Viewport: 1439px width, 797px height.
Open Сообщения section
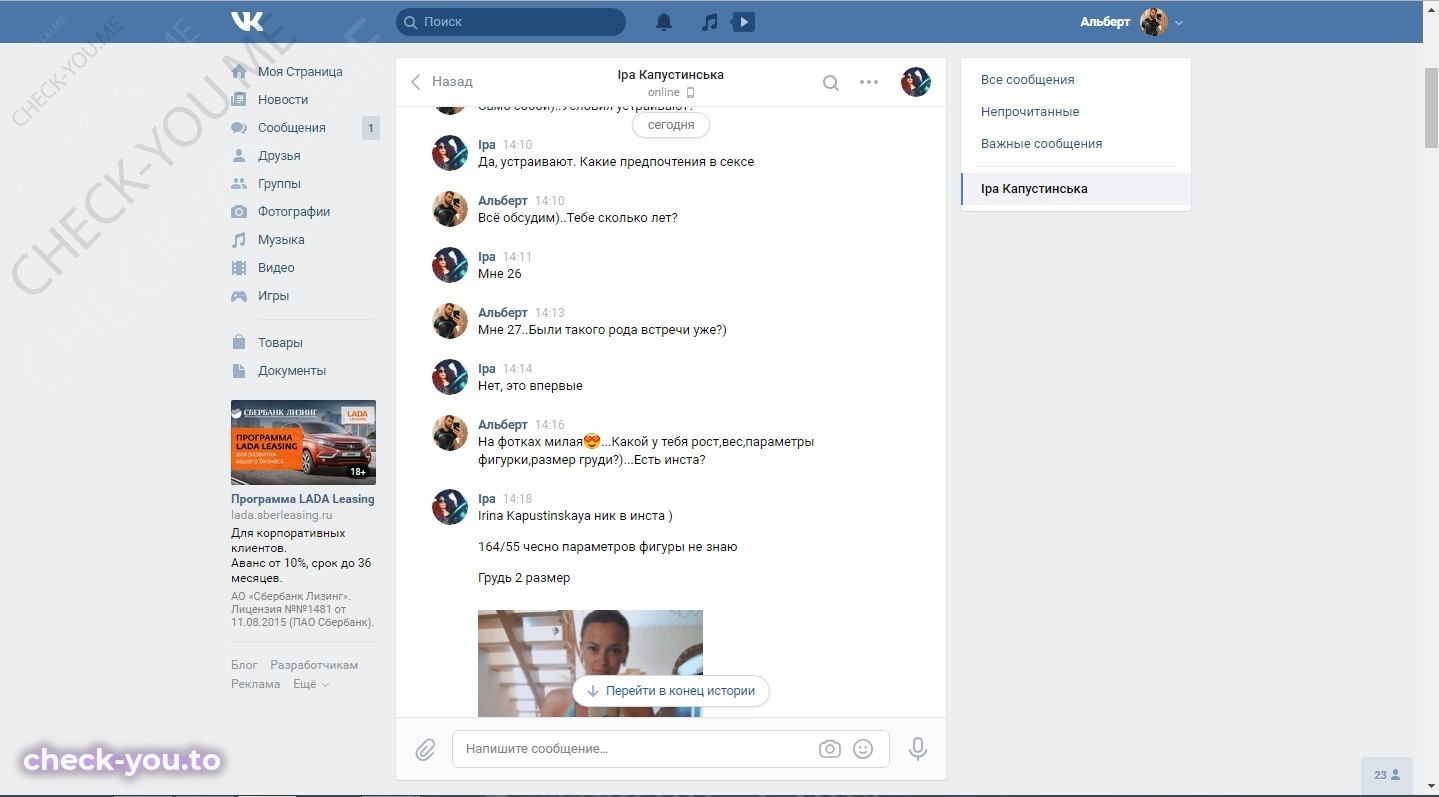click(292, 128)
